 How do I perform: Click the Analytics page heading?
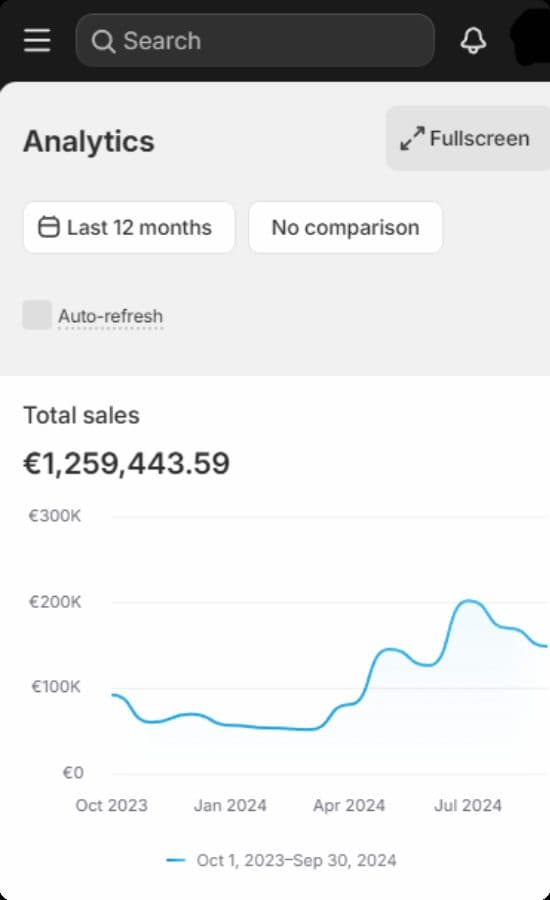(x=89, y=141)
